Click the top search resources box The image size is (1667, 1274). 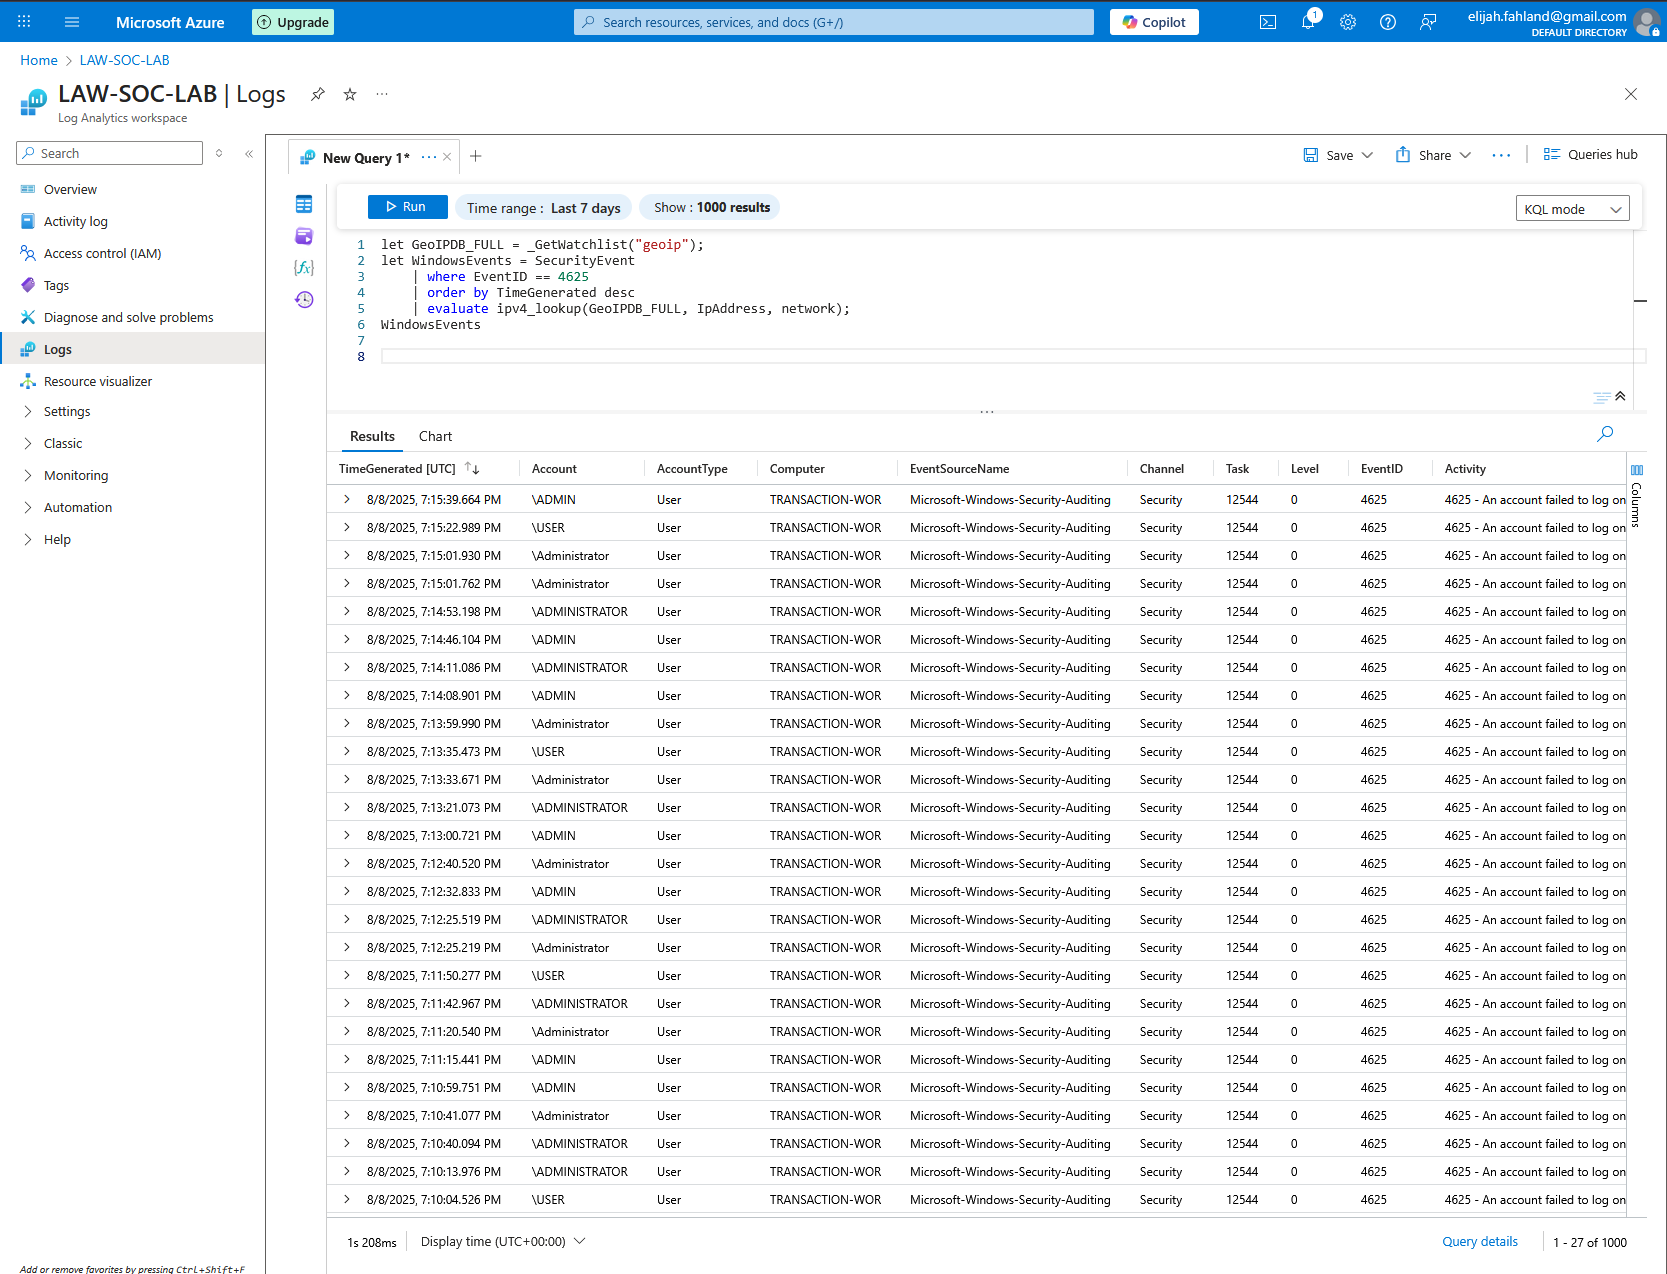(834, 22)
